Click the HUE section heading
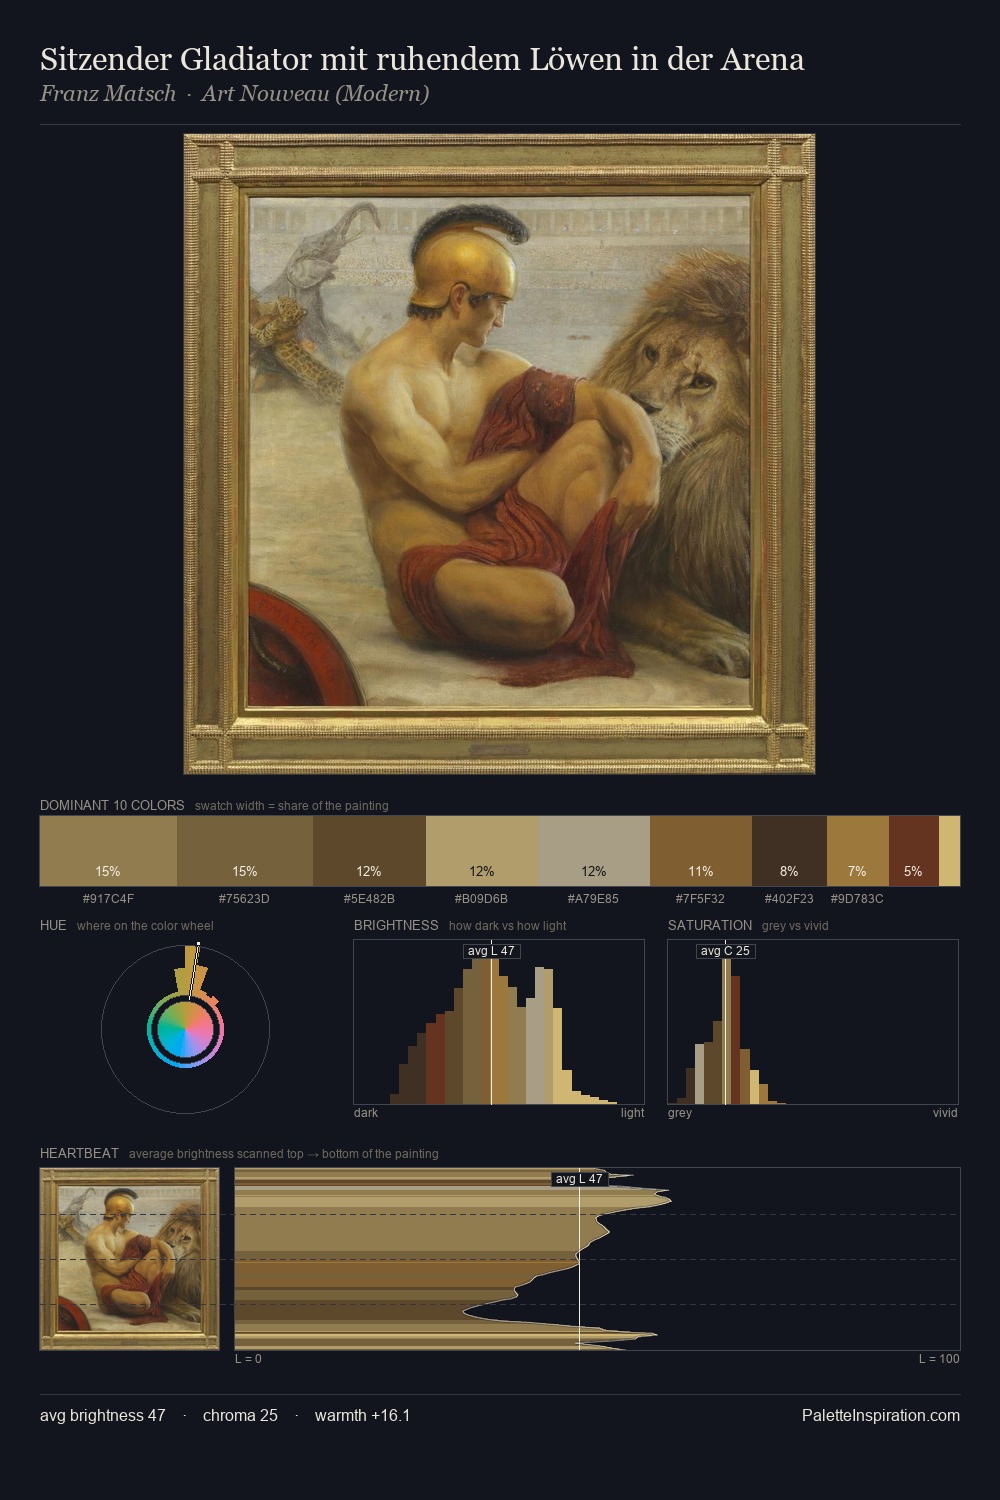The image size is (1000, 1500). coord(53,925)
